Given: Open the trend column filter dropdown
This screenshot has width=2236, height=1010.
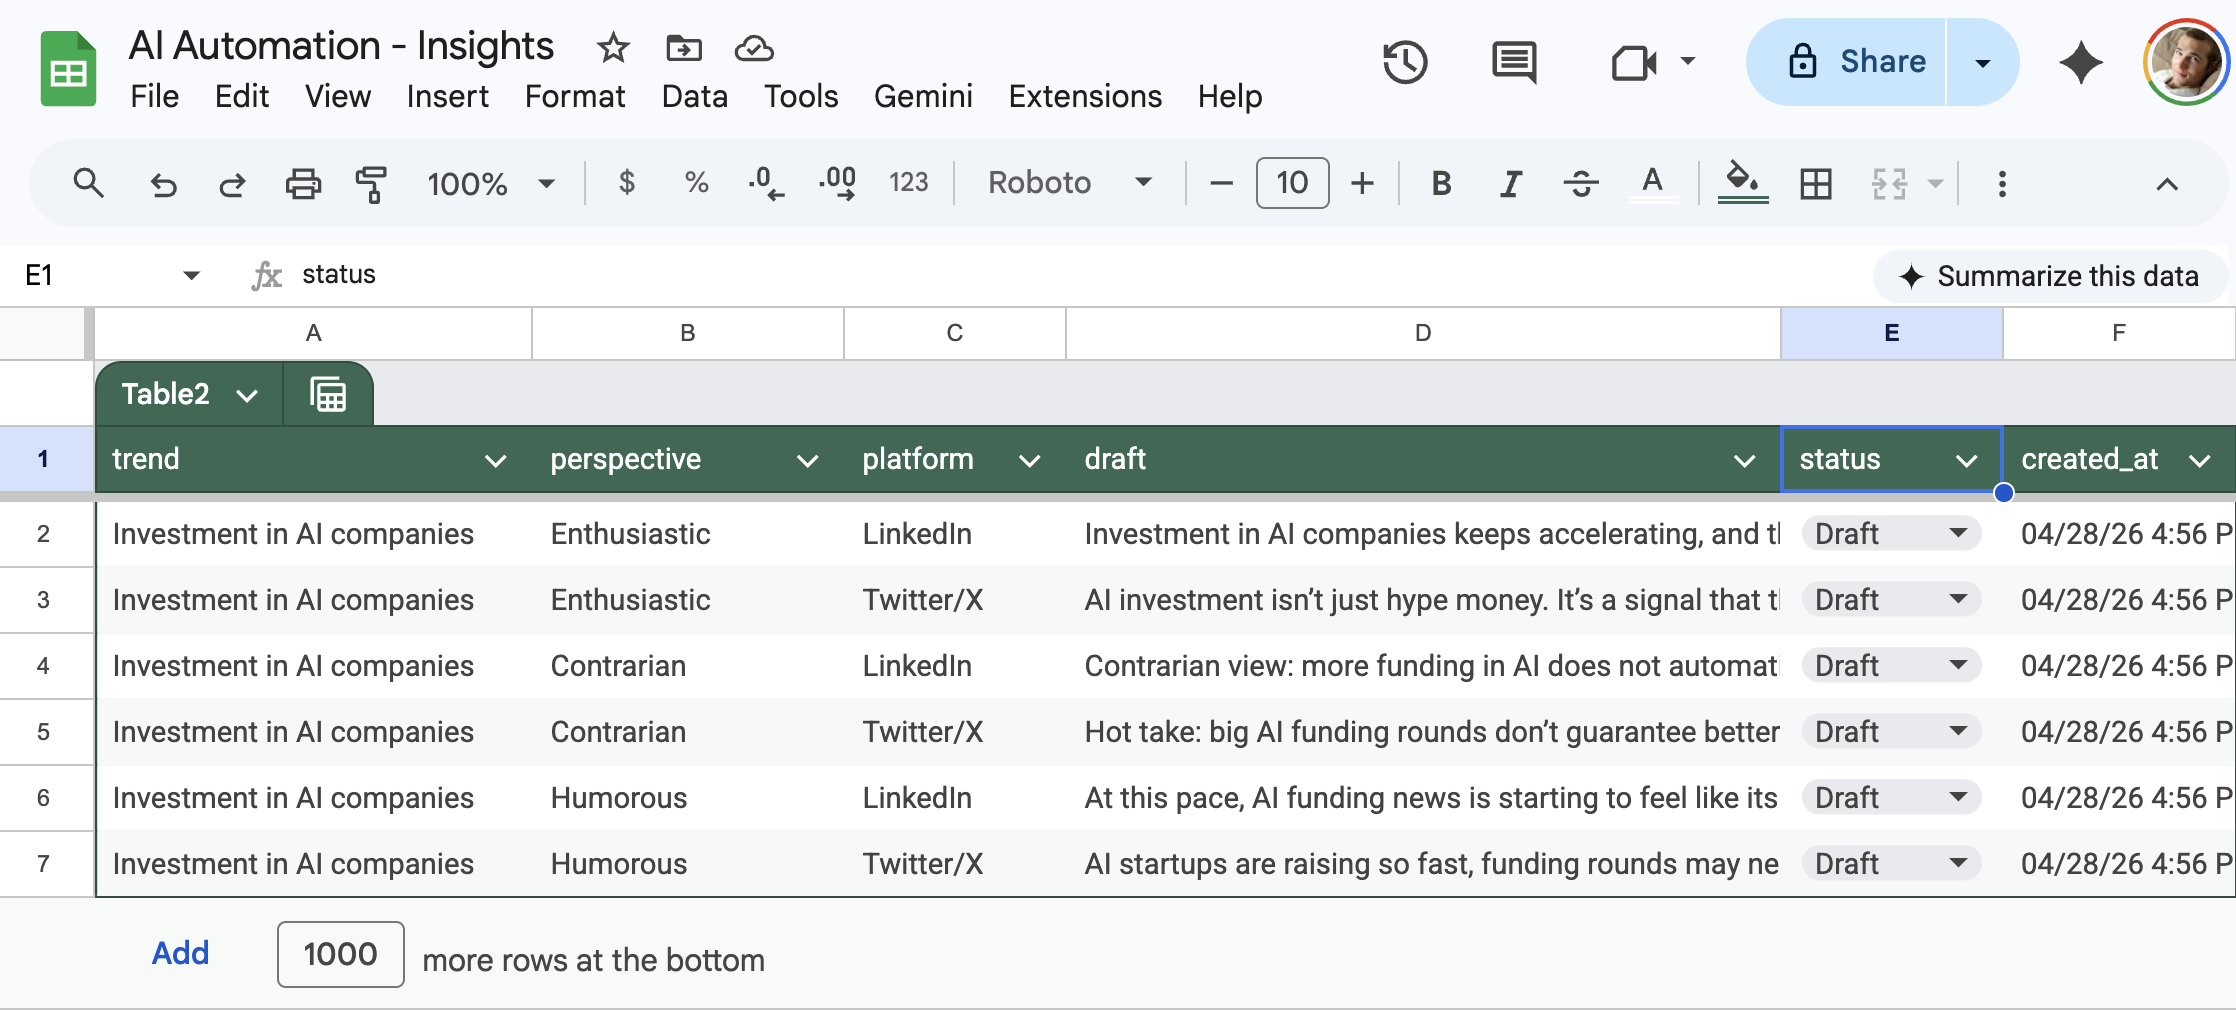Looking at the screenshot, I should pos(495,461).
